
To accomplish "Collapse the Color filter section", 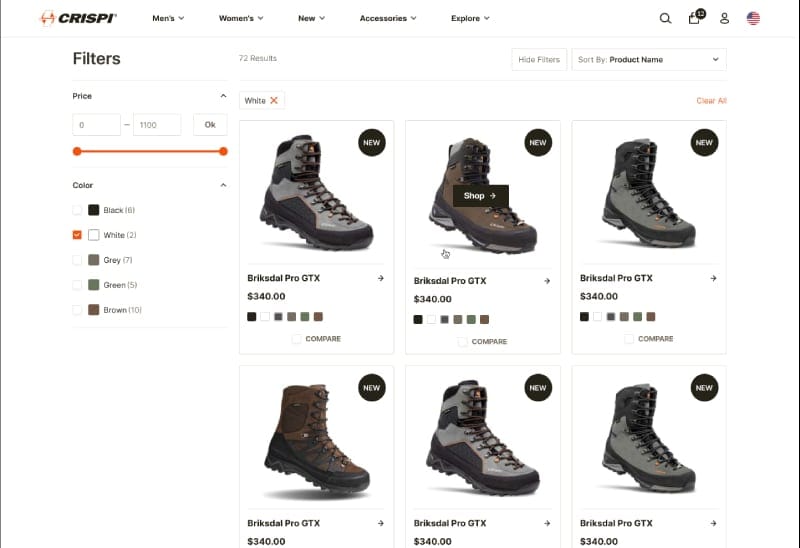I will point(223,185).
